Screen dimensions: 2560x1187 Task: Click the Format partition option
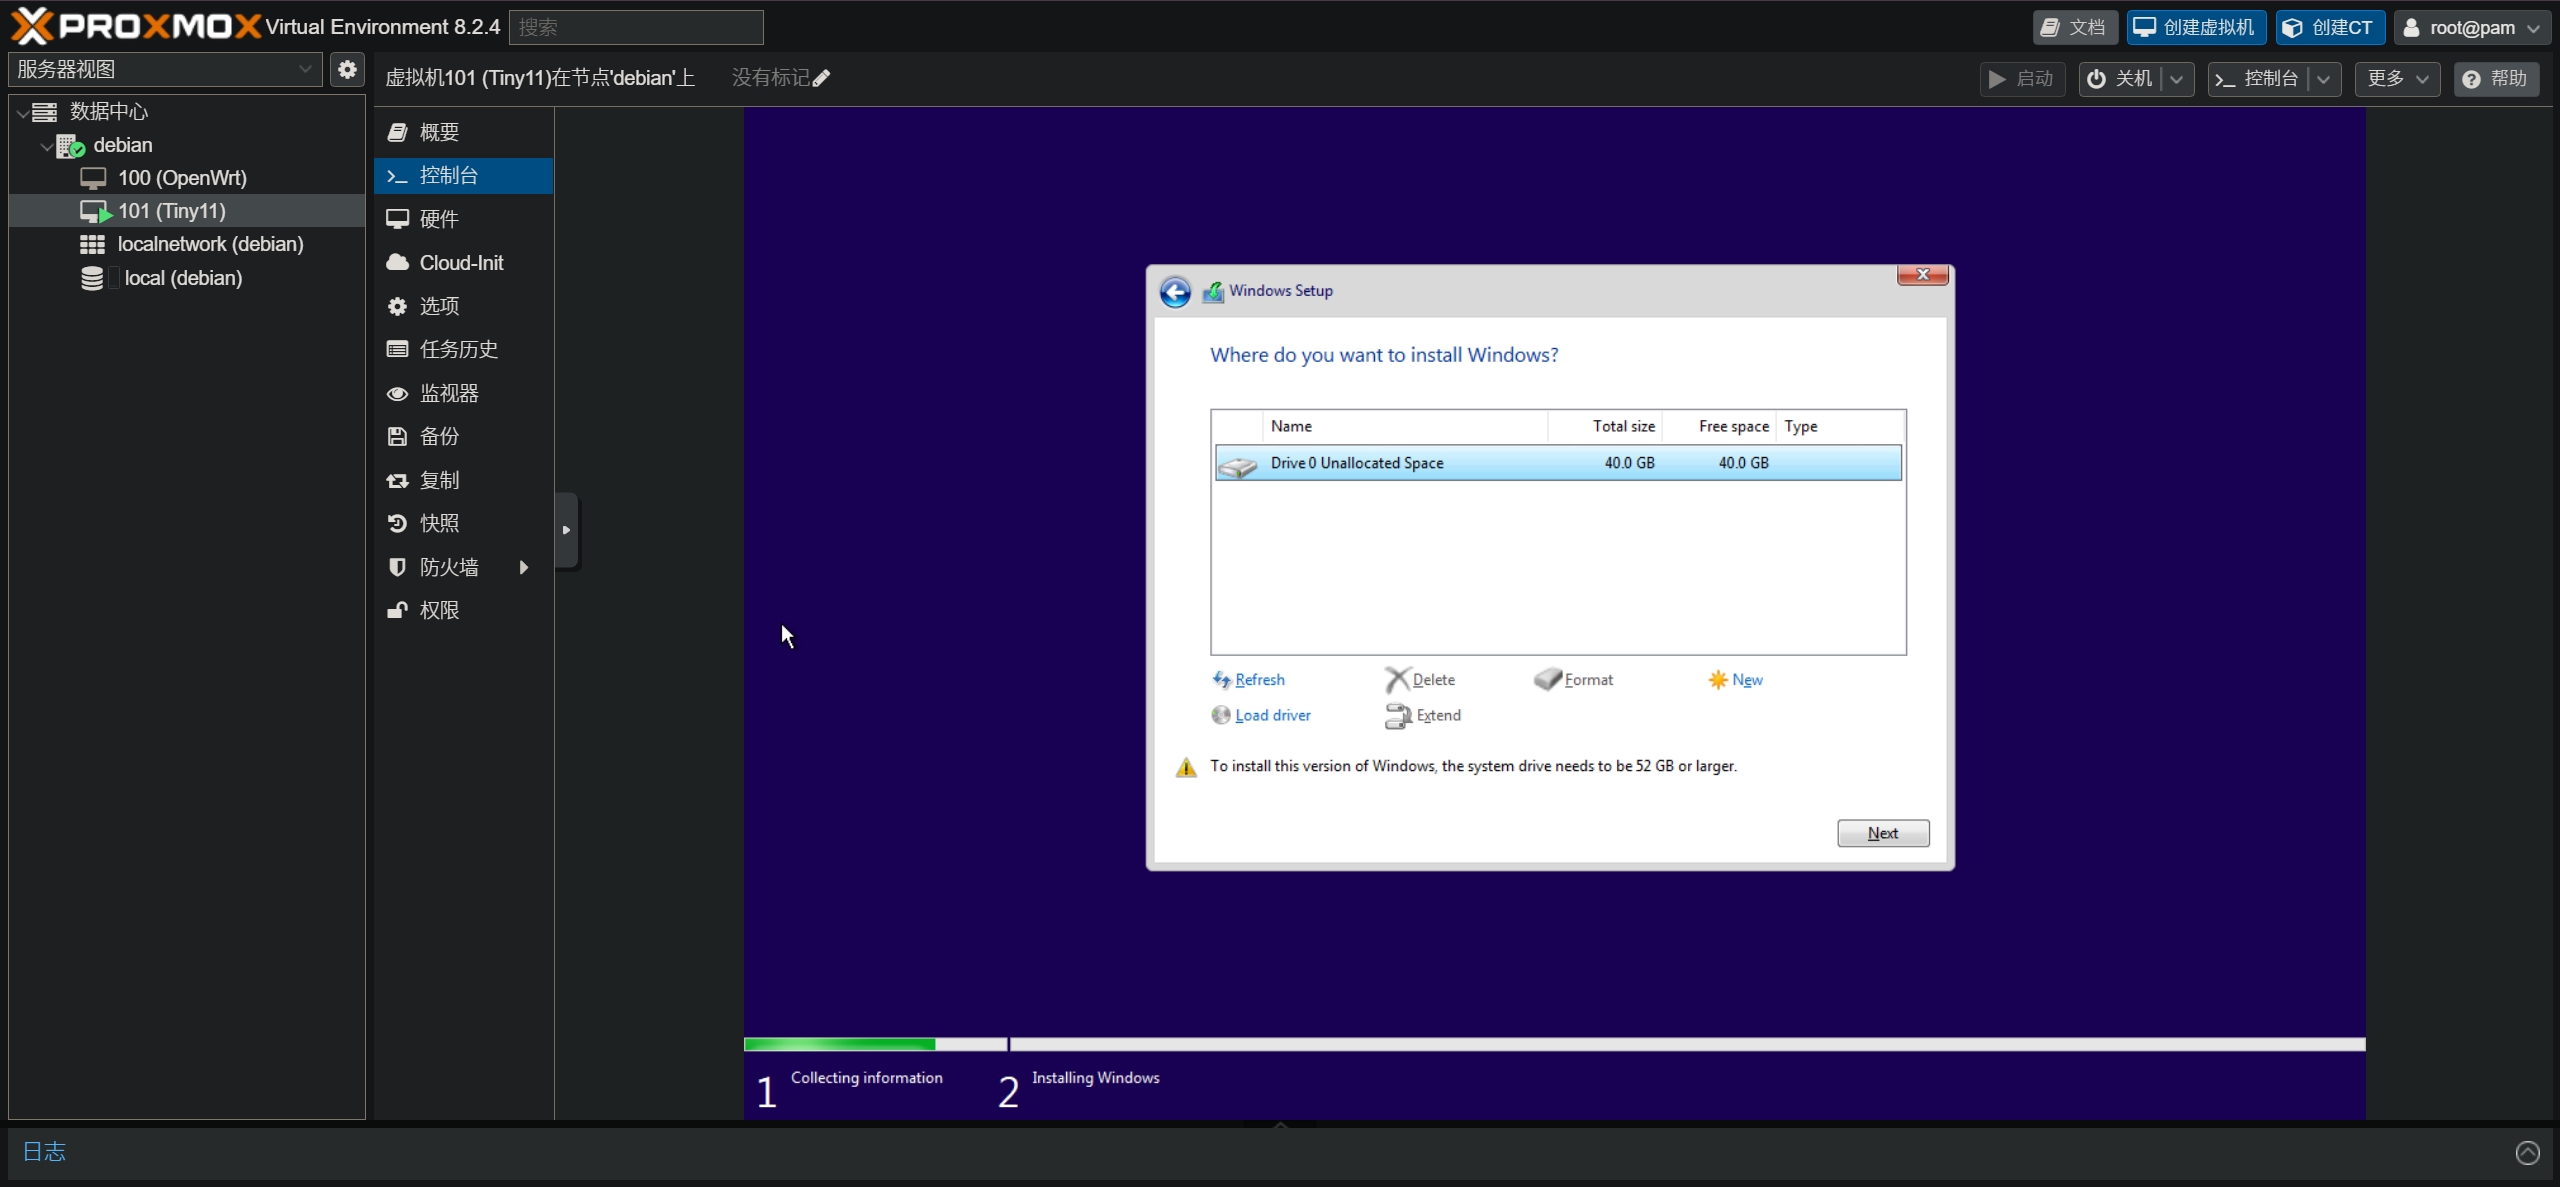click(1574, 680)
